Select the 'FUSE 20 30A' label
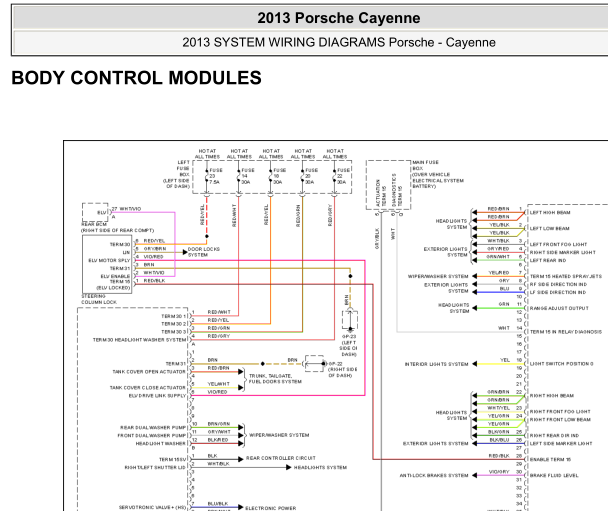 coord(311,176)
